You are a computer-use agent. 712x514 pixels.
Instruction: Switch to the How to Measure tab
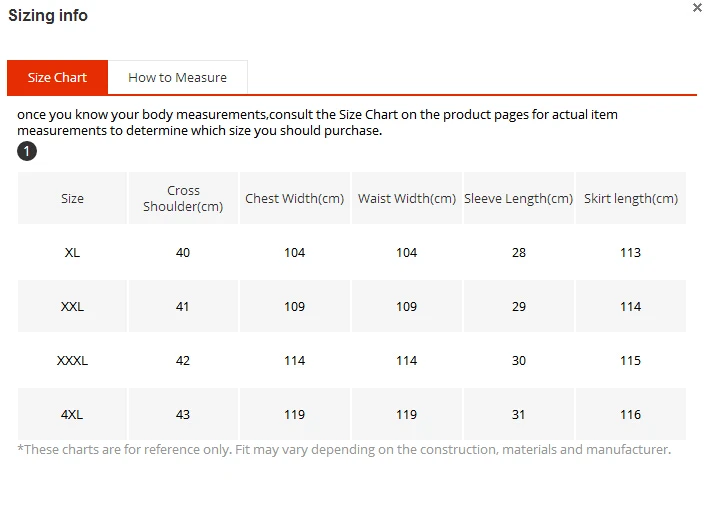tap(178, 77)
